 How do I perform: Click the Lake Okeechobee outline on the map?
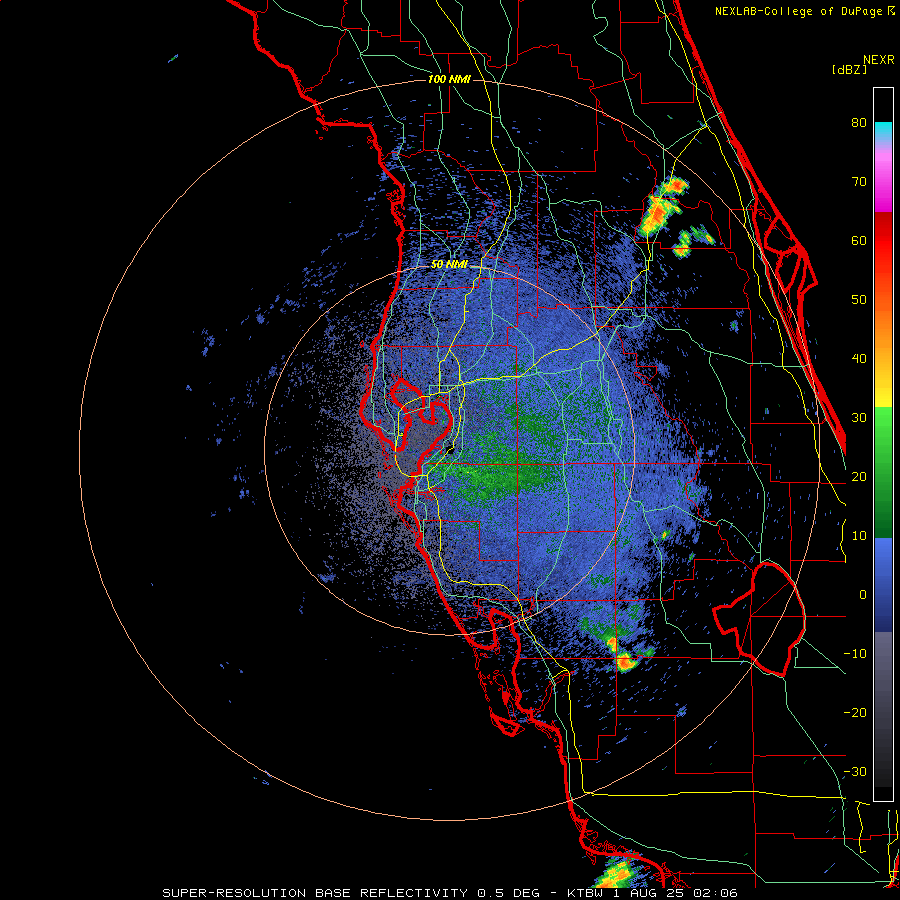759,619
